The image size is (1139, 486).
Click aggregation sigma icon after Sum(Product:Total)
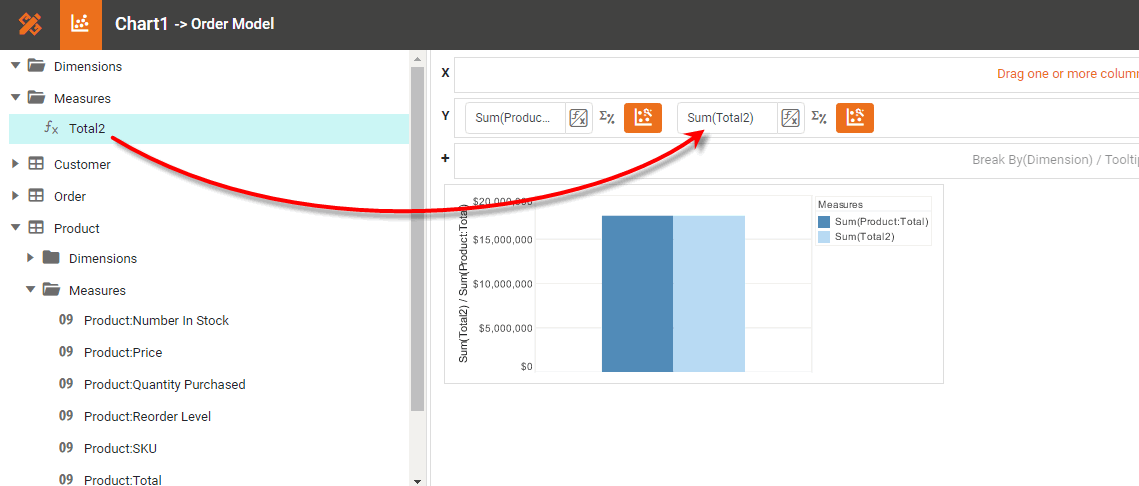[607, 118]
